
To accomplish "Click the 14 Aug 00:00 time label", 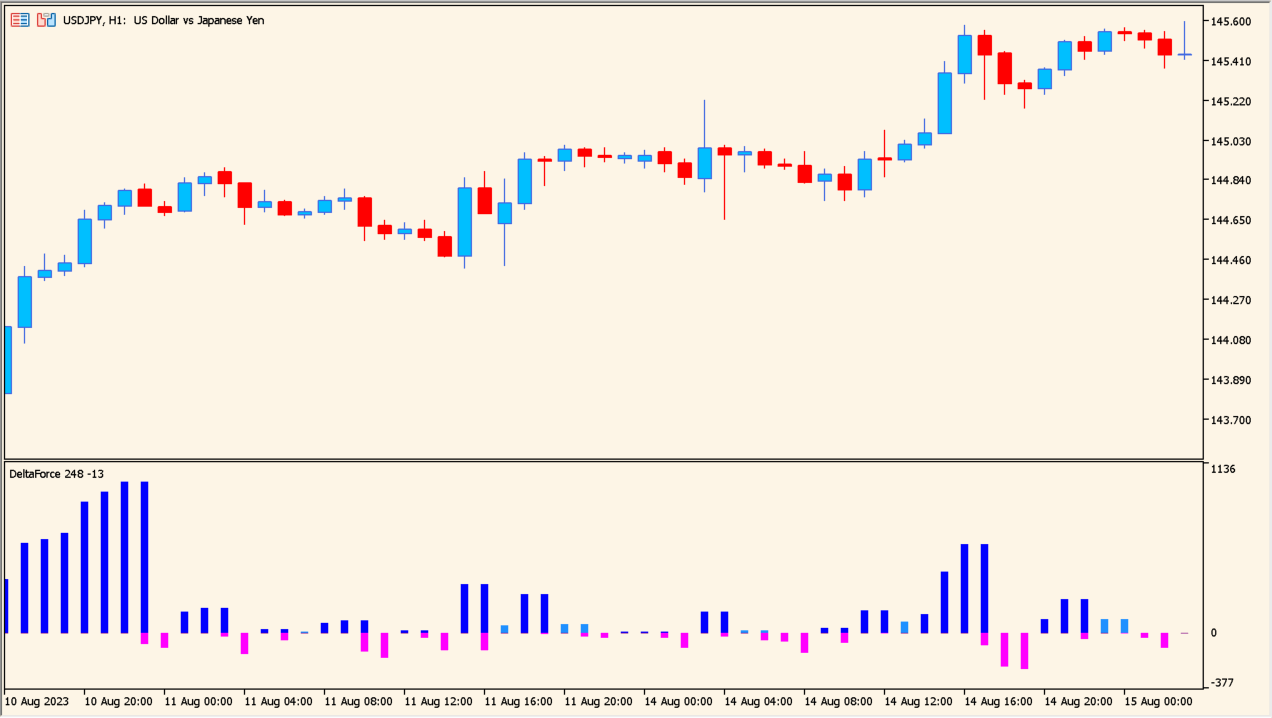I will (677, 702).
